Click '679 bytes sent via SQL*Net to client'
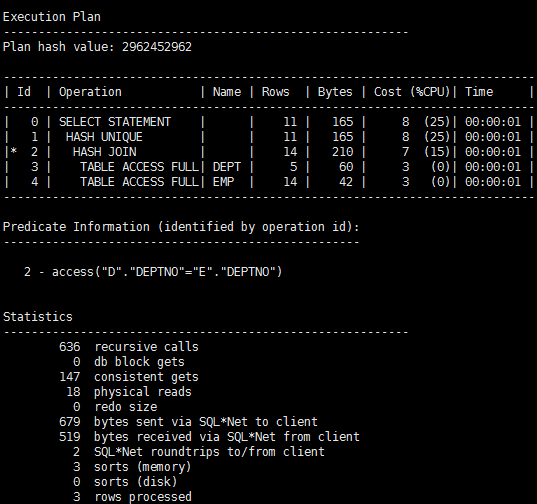 [188, 422]
